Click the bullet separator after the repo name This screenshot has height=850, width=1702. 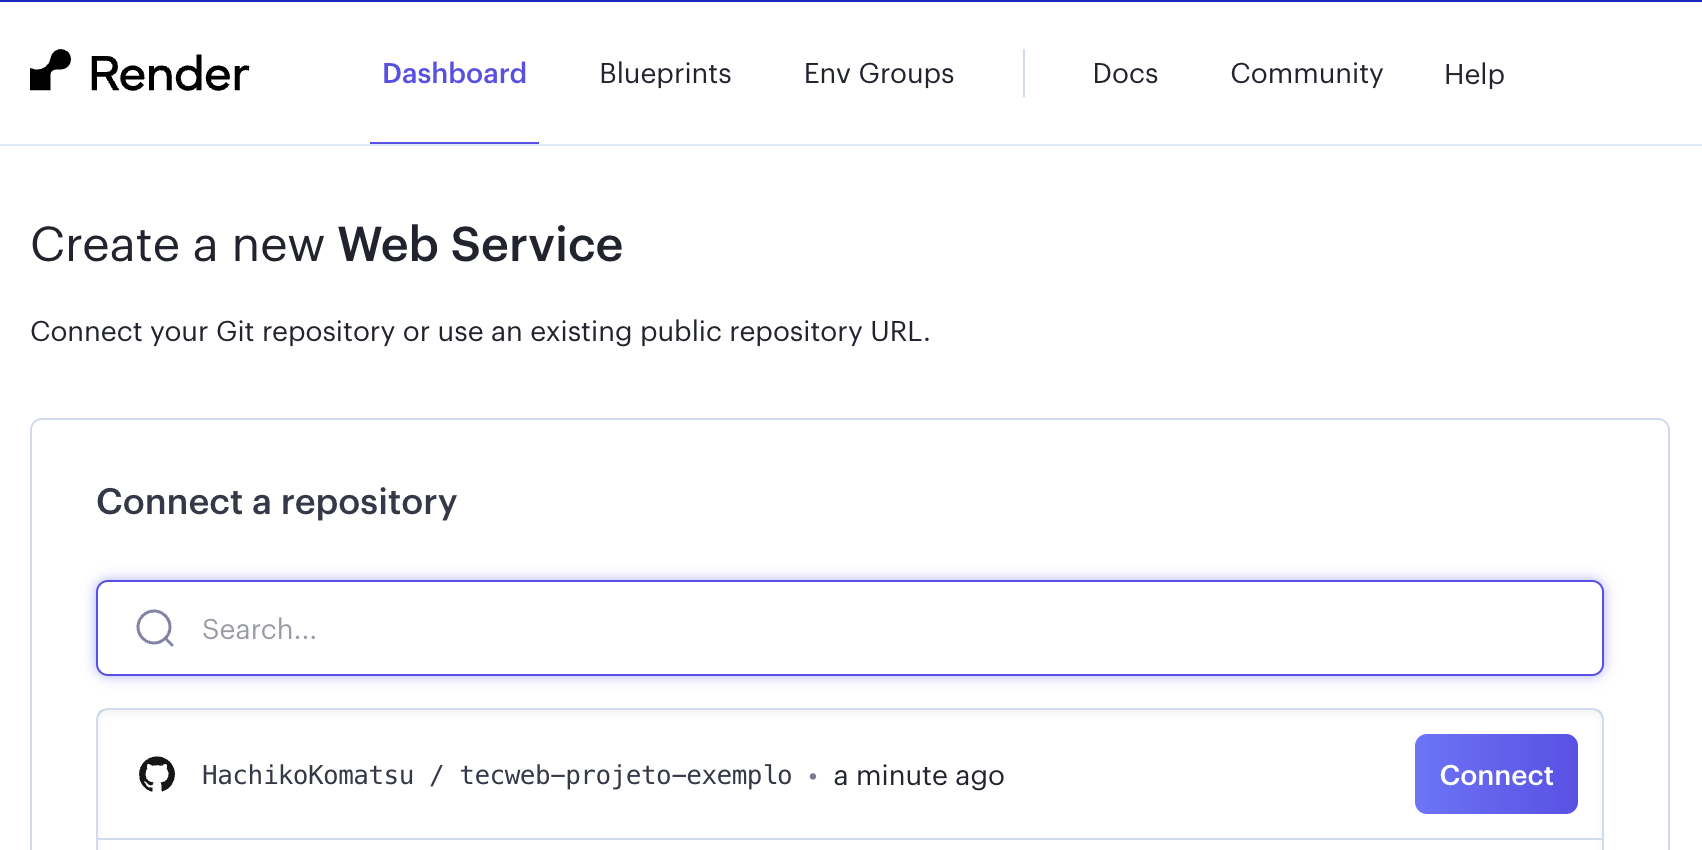813,777
